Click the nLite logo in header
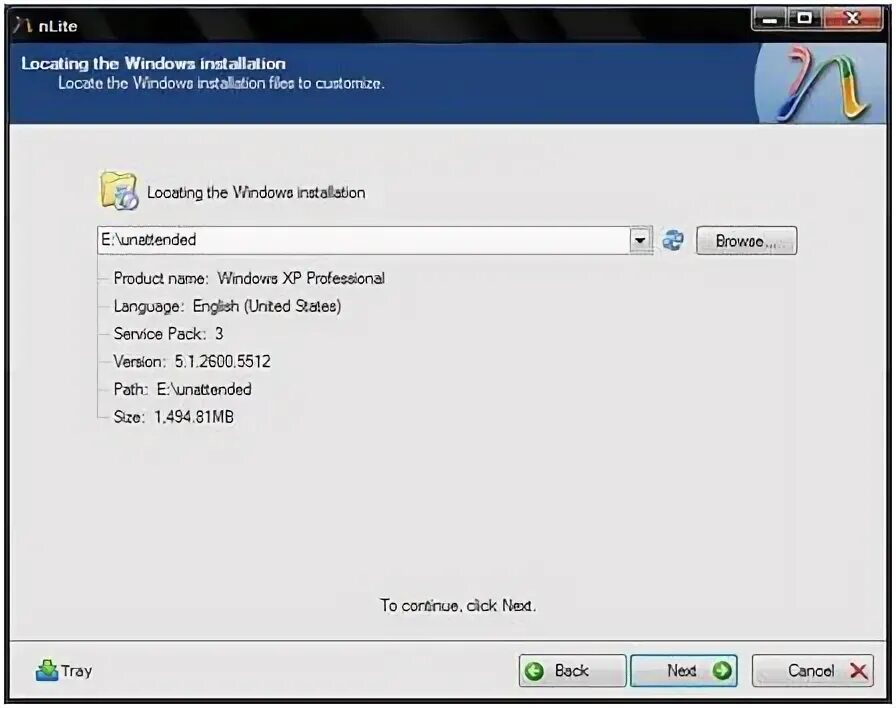 point(823,84)
